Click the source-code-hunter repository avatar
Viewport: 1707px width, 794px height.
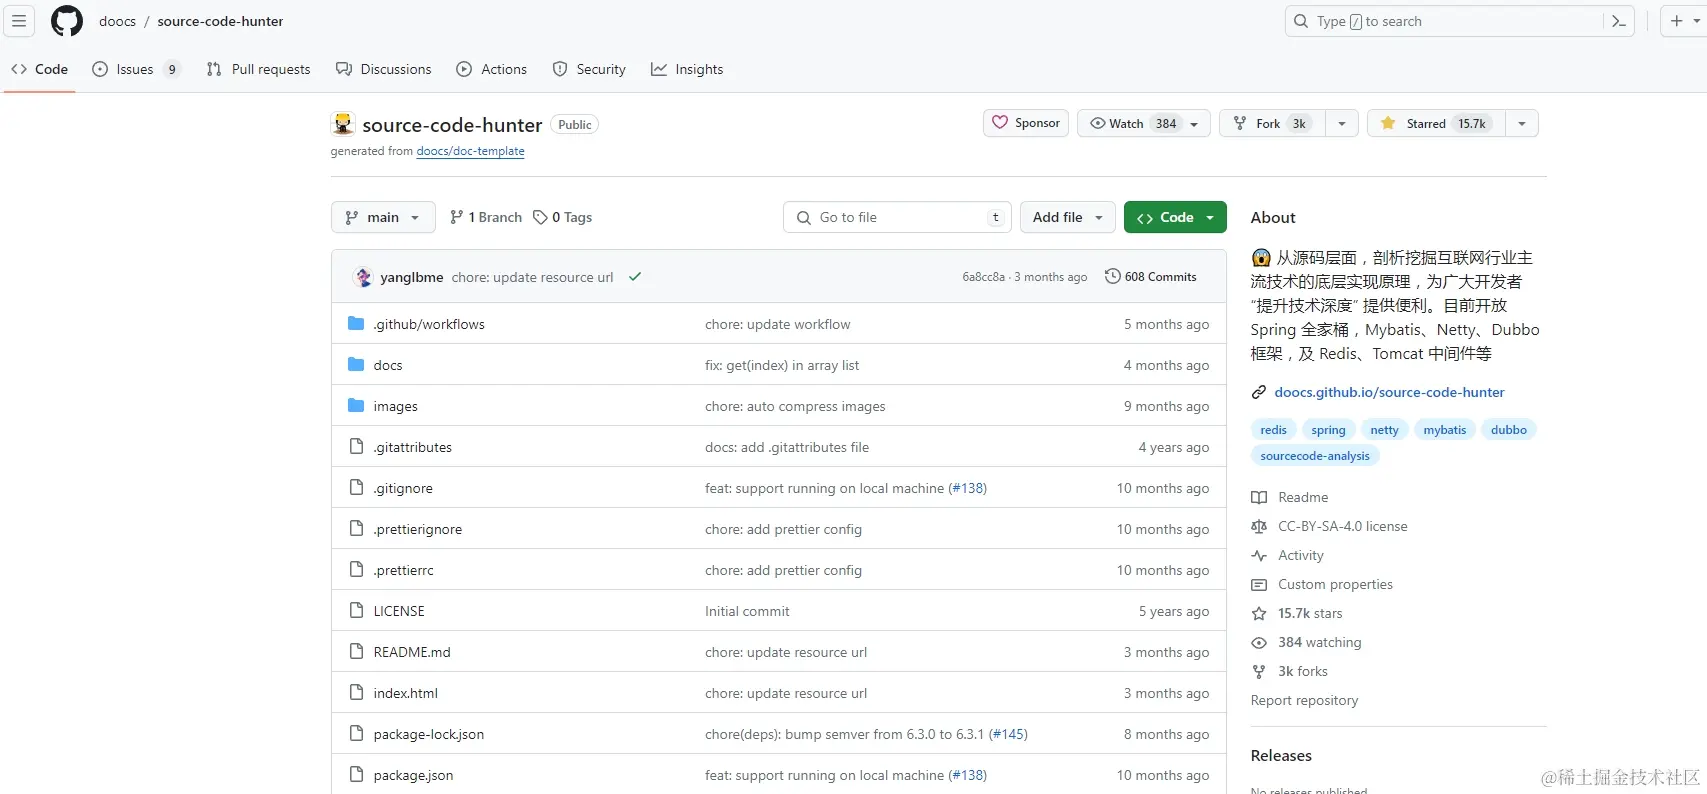coord(343,124)
